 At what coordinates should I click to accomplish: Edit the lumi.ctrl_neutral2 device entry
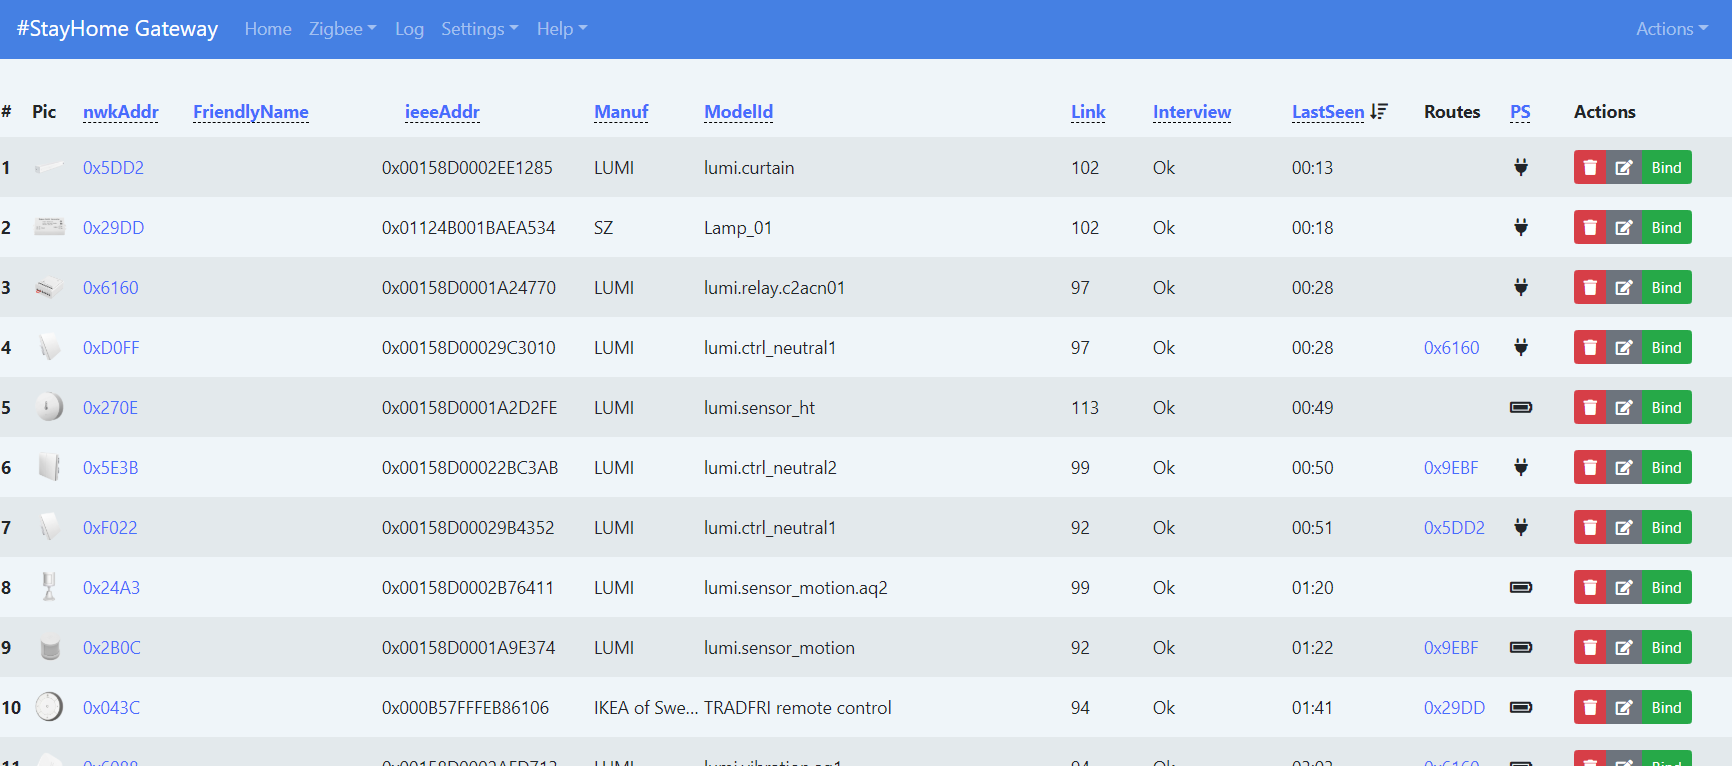point(1624,467)
